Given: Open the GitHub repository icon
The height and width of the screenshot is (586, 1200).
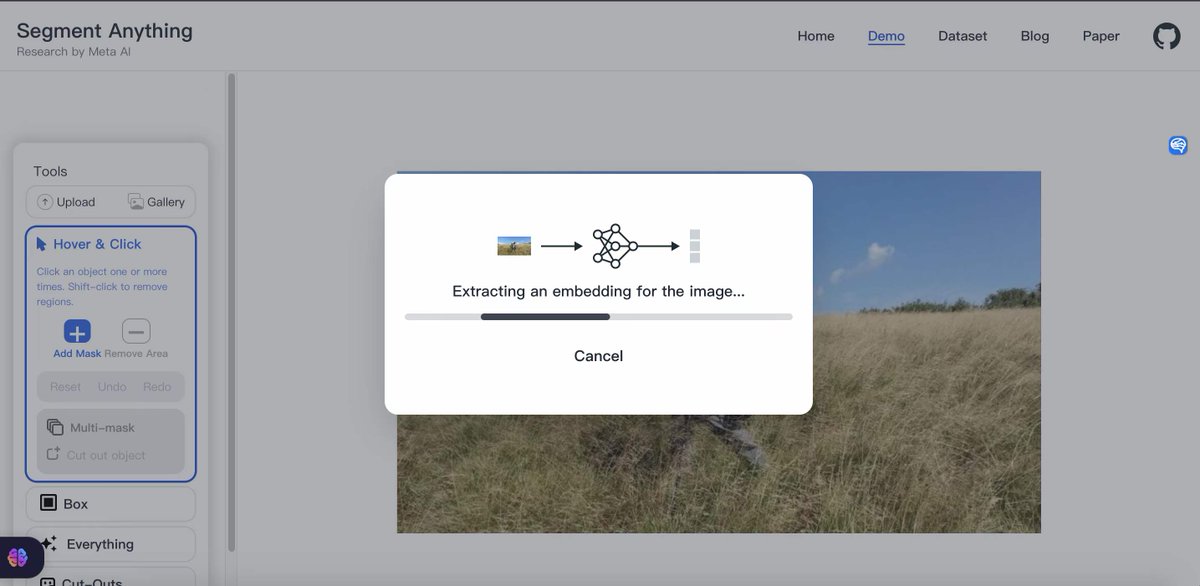Looking at the screenshot, I should pyautogui.click(x=1166, y=36).
